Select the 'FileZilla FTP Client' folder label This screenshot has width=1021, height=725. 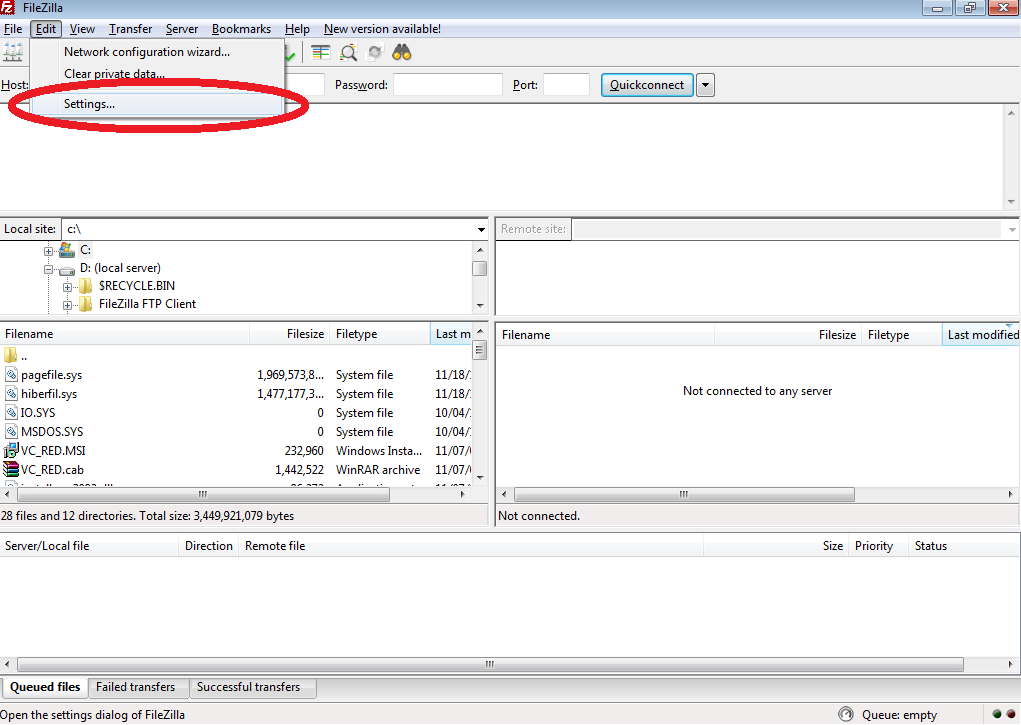tap(147, 304)
